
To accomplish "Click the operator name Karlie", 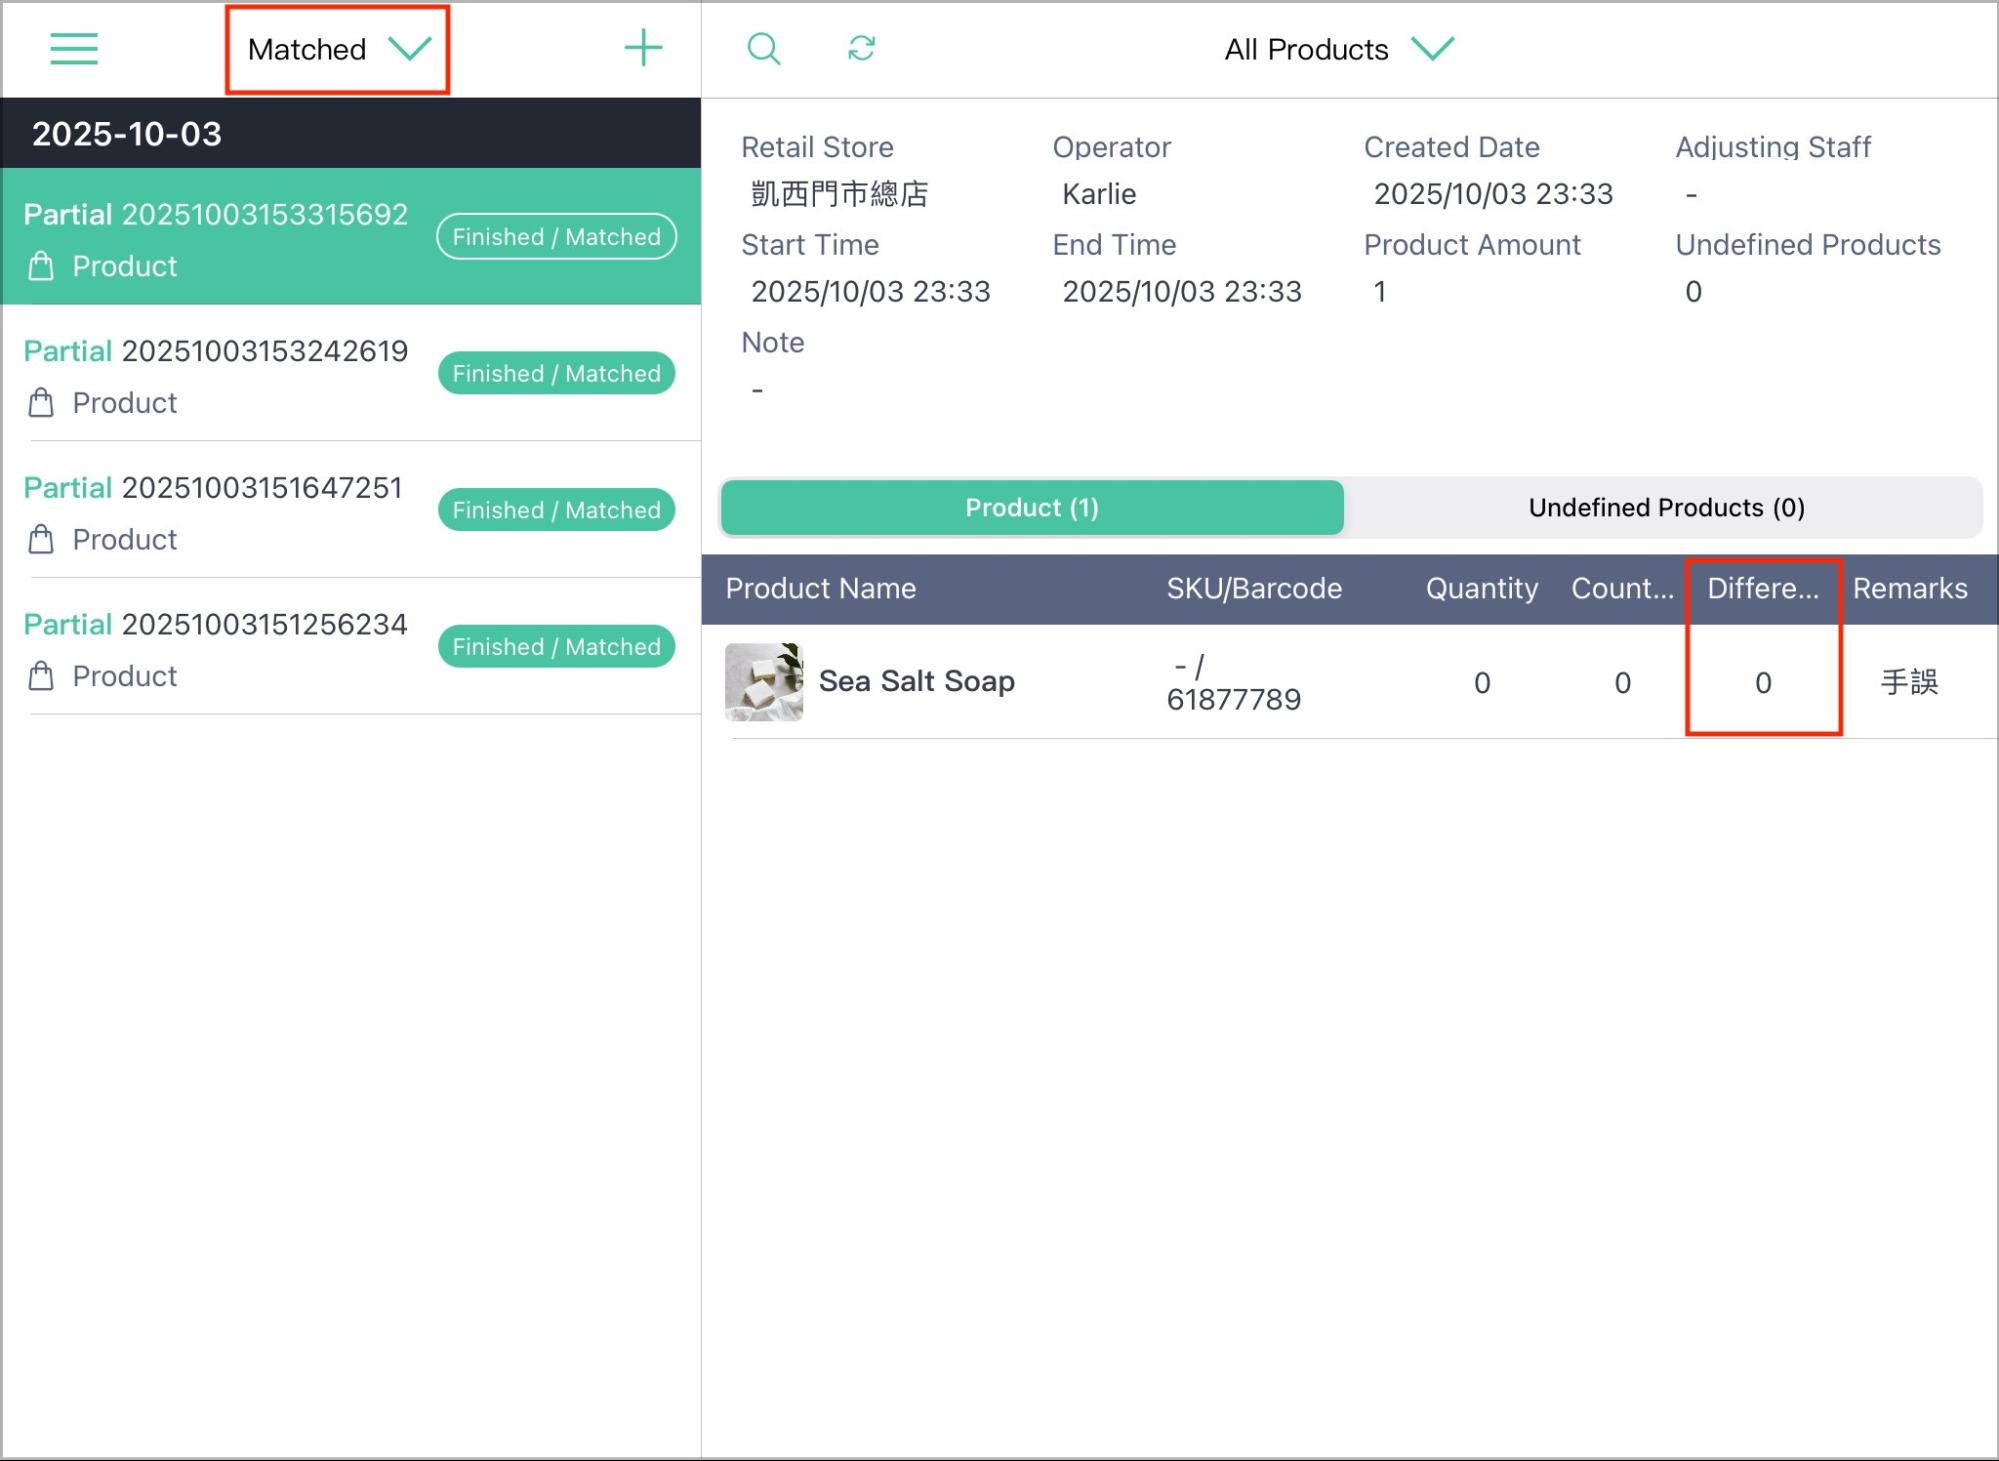I will [1099, 194].
